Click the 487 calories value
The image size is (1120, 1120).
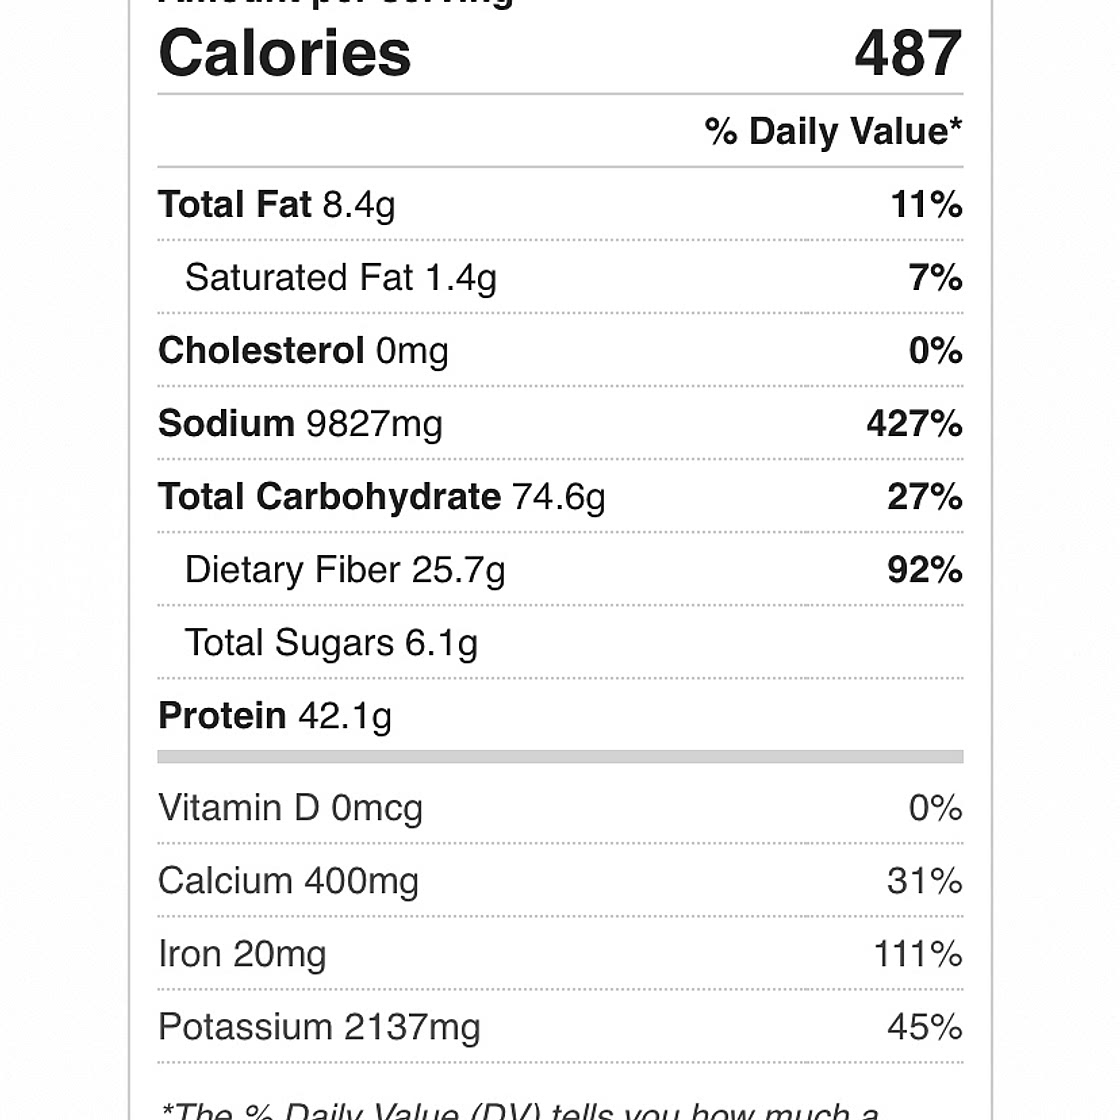(908, 53)
